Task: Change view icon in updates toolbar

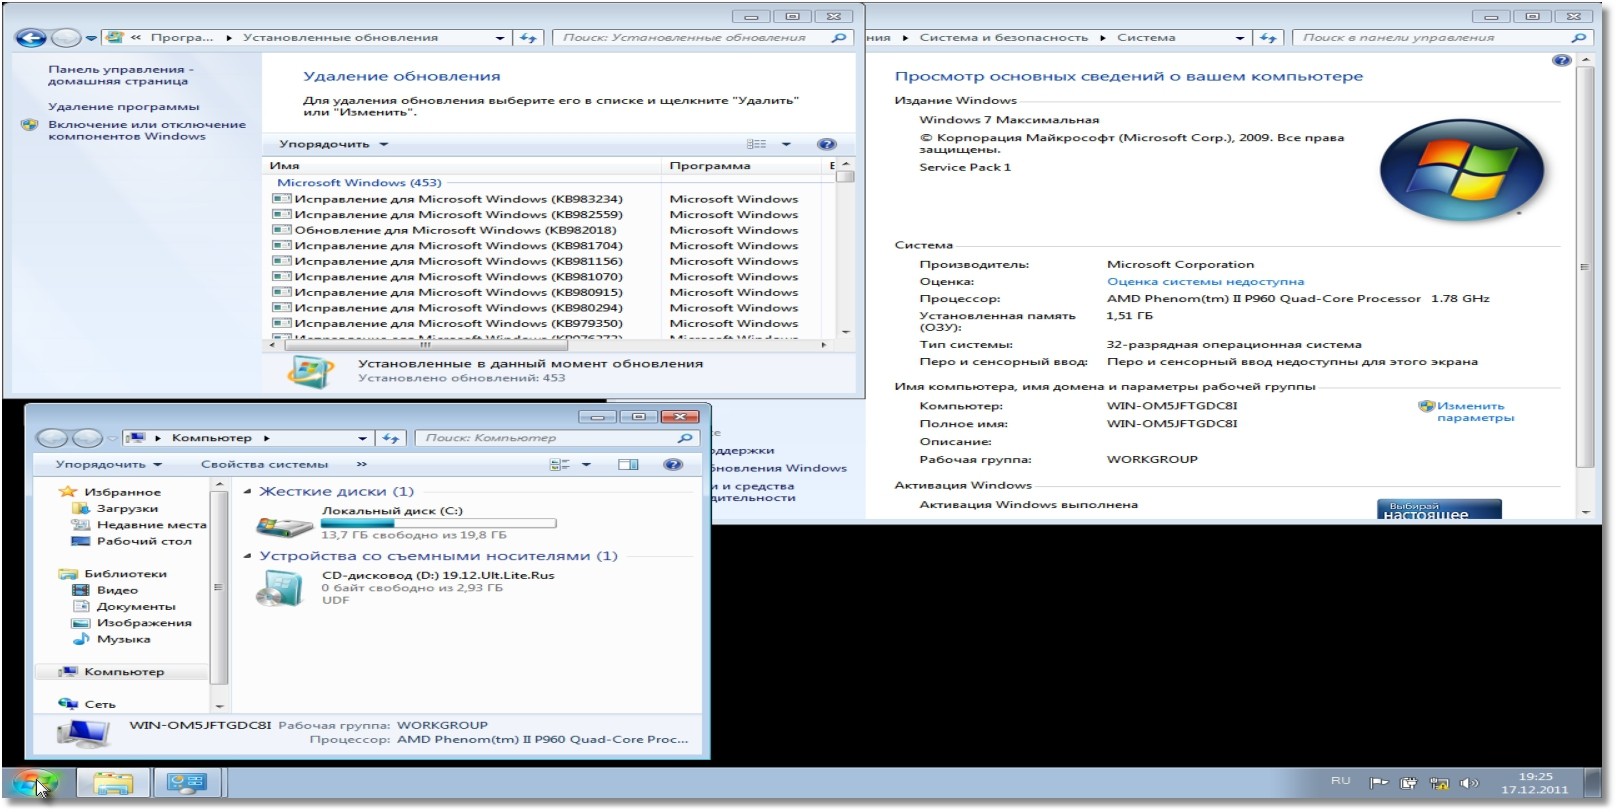Action: [757, 144]
